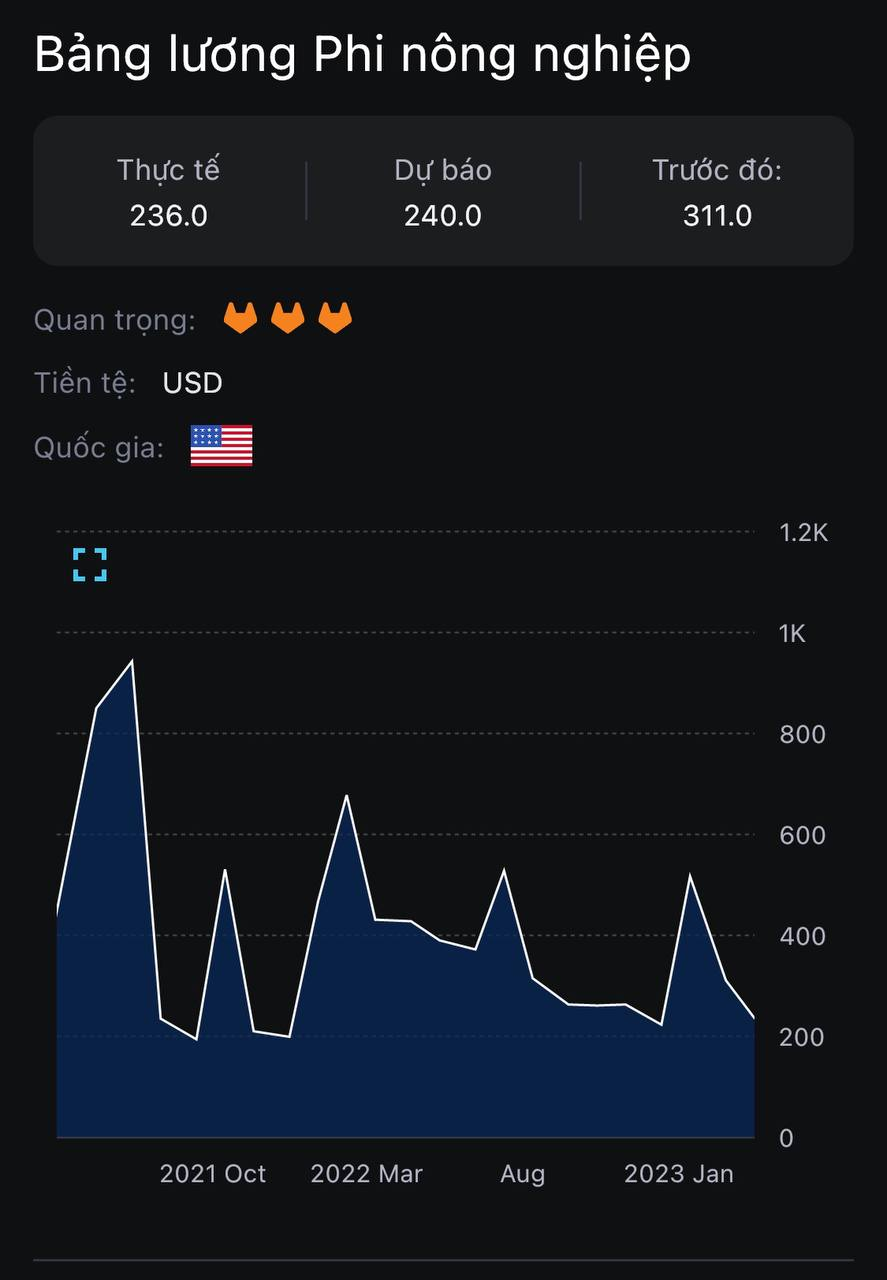This screenshot has height=1280, width=887.
Task: Click the Bảng lương Phi nông nghiệp title
Action: tap(362, 57)
